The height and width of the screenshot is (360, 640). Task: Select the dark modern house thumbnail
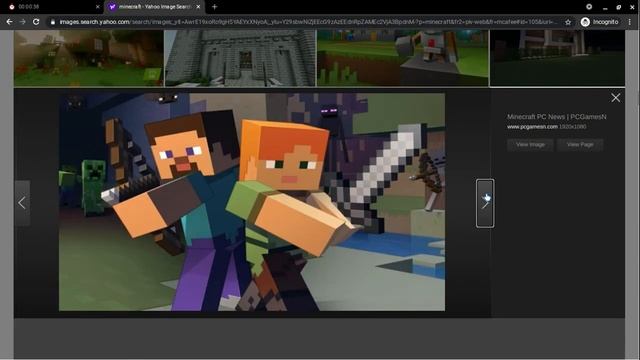click(x=557, y=58)
